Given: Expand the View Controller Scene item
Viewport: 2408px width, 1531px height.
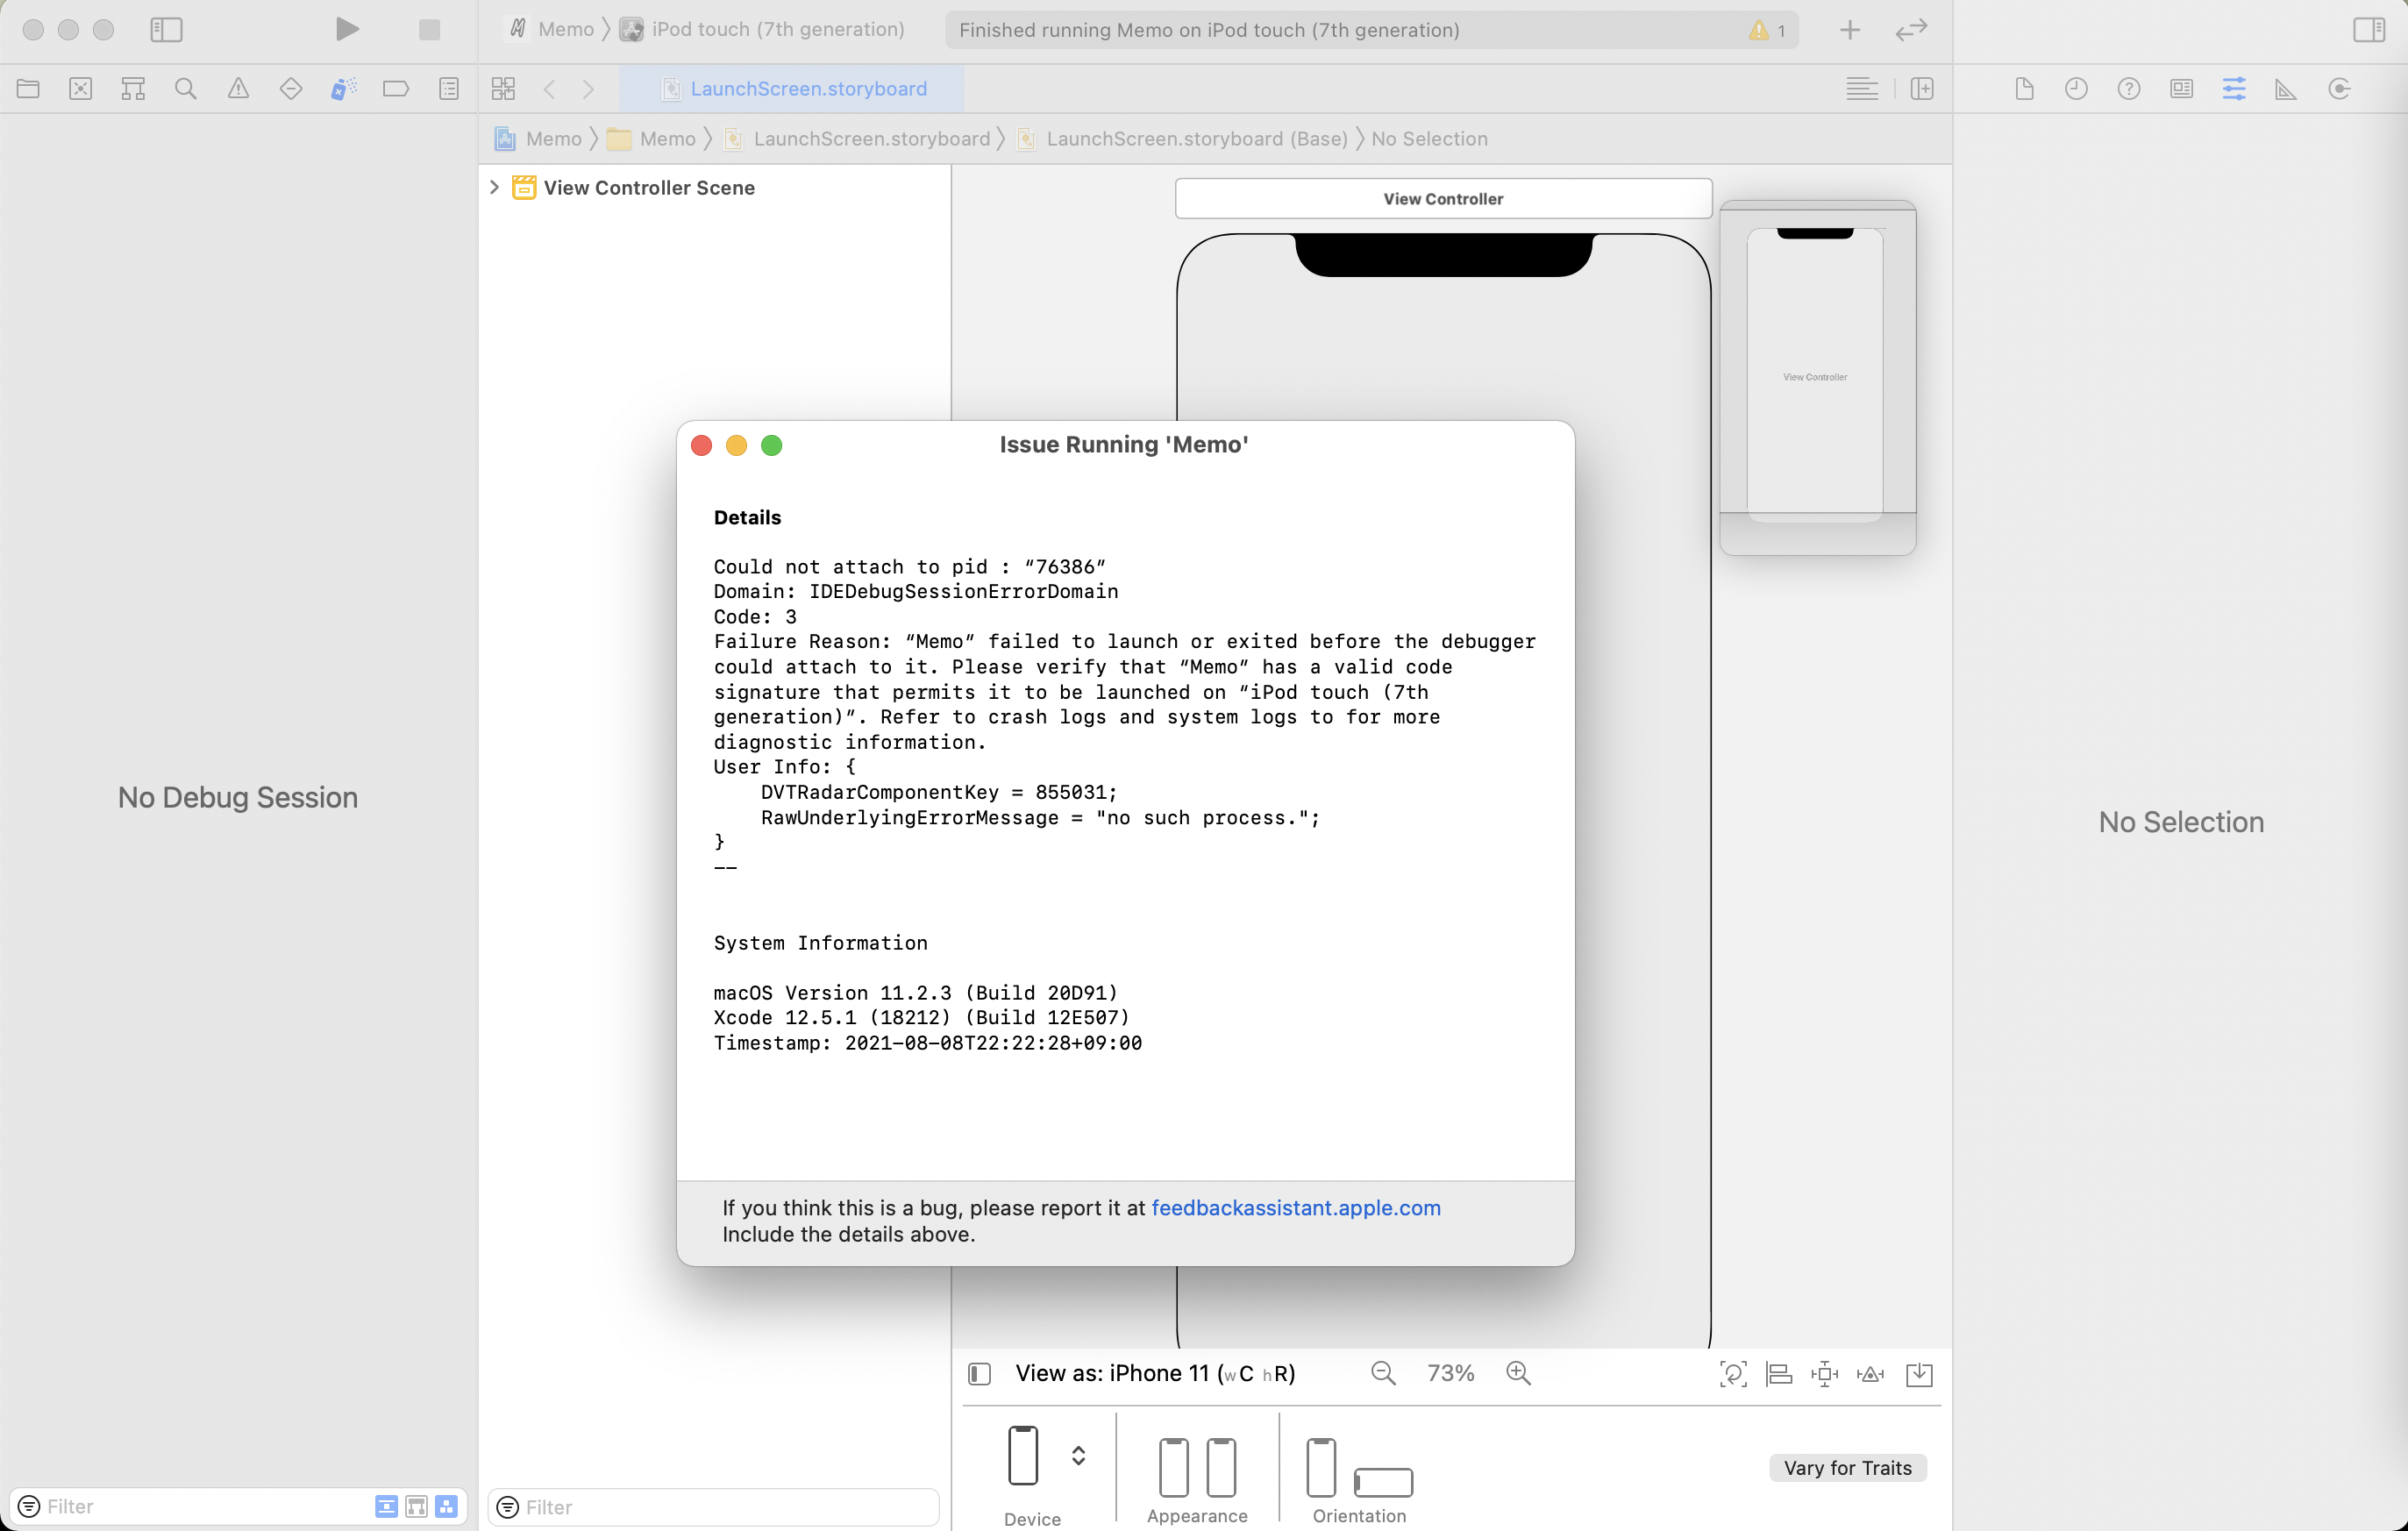Looking at the screenshot, I should (494, 187).
